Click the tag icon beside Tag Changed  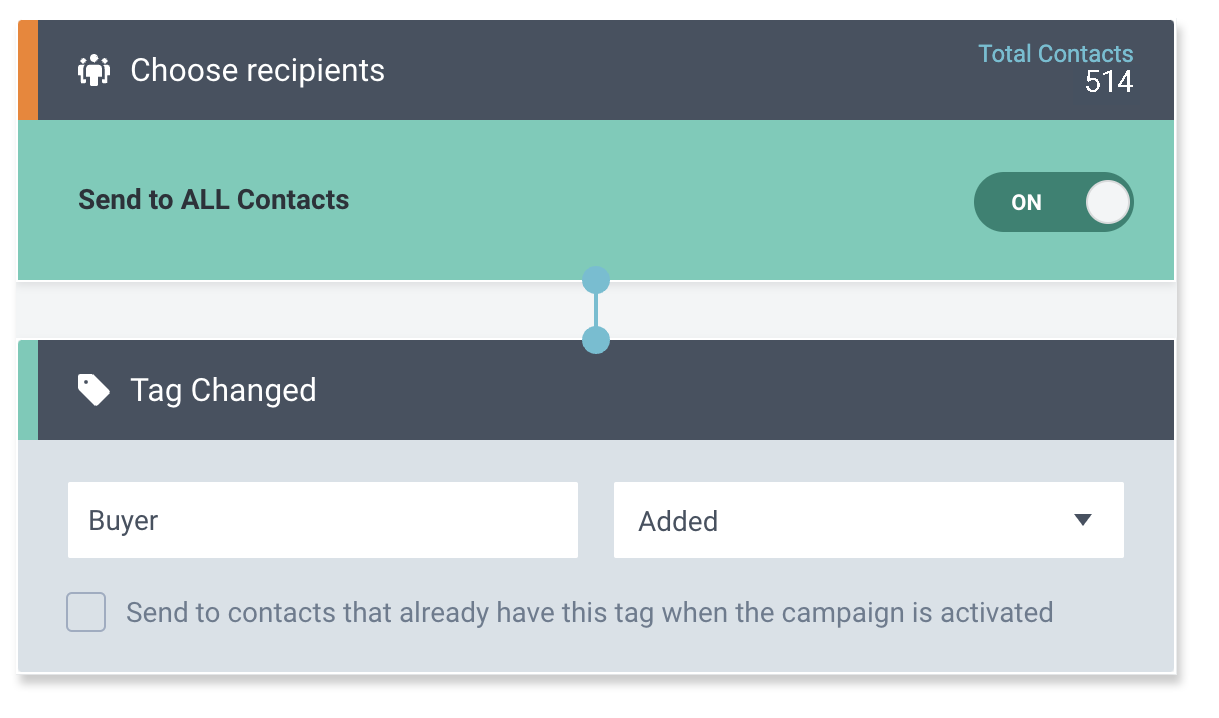tap(94, 390)
